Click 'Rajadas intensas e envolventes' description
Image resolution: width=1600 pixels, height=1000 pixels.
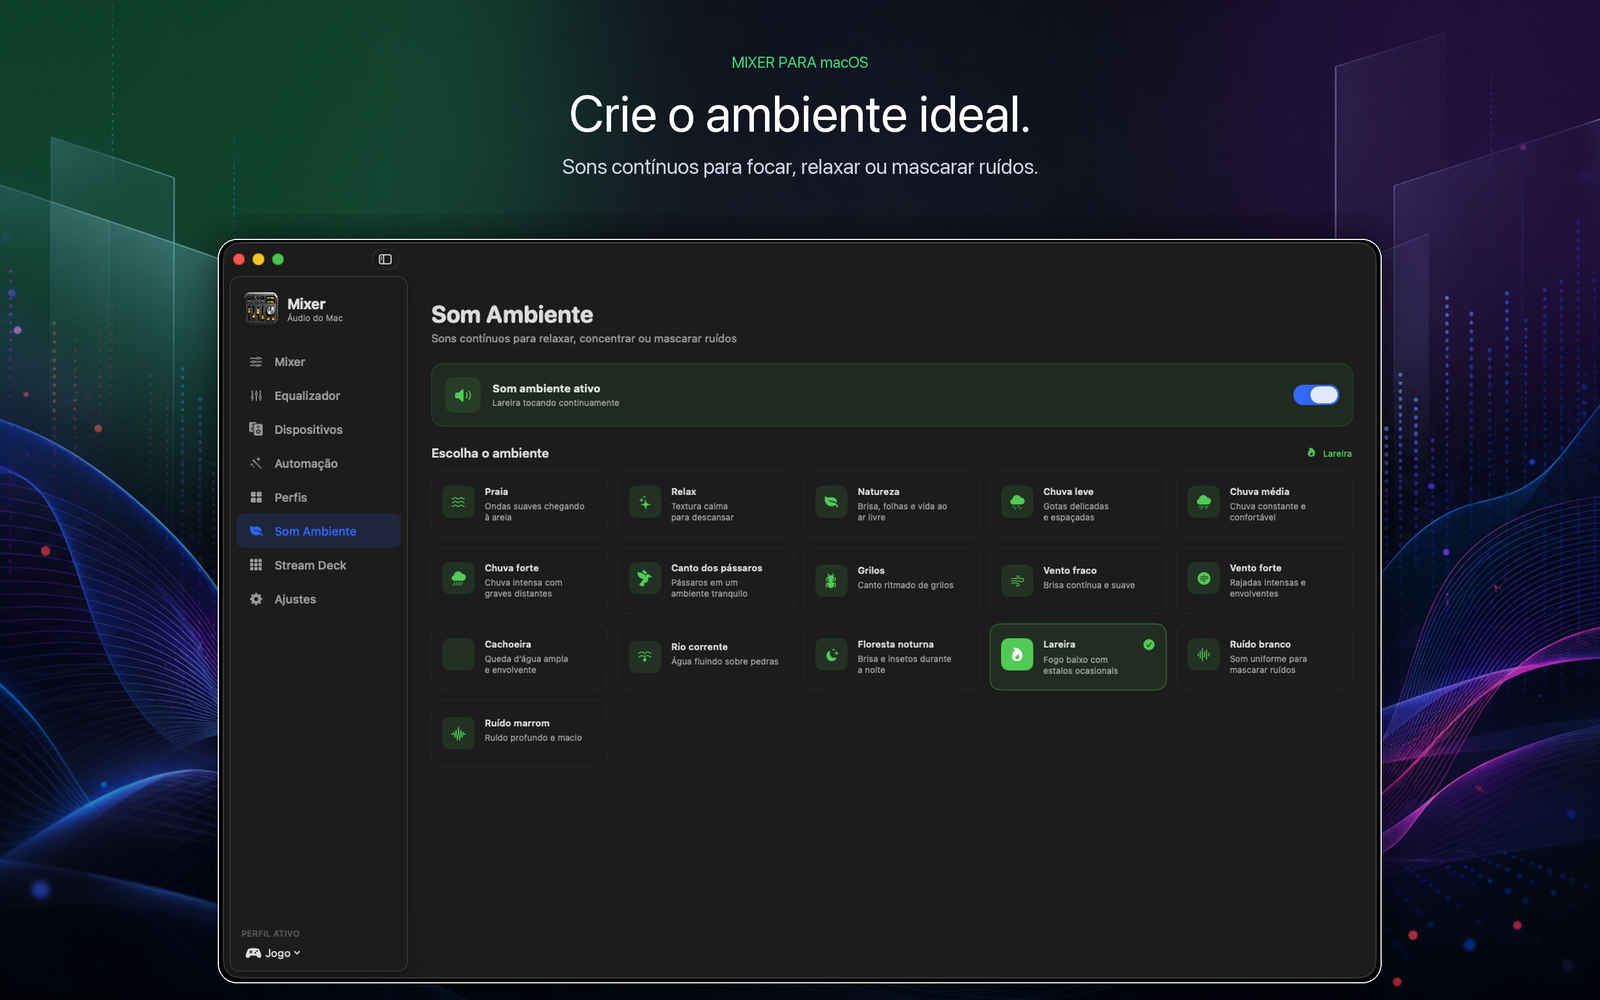click(1267, 588)
